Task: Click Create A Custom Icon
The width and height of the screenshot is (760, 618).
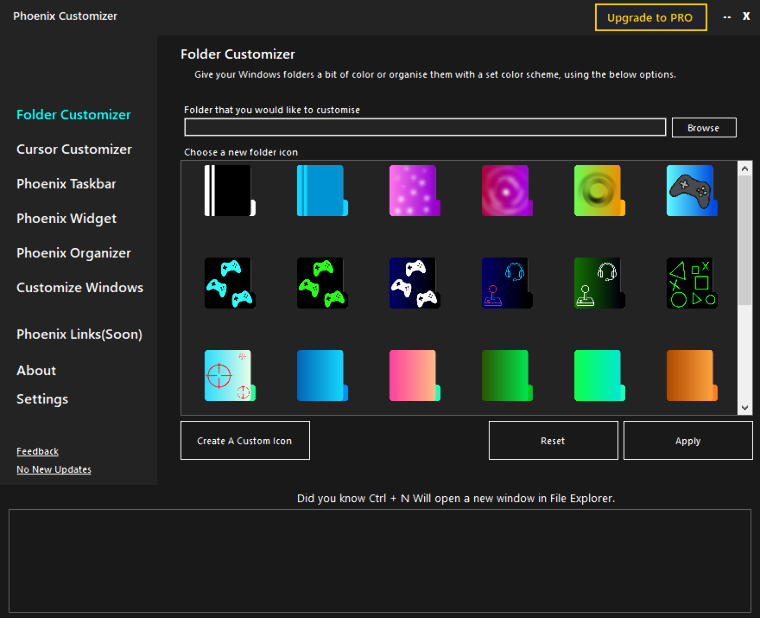Action: tap(245, 441)
